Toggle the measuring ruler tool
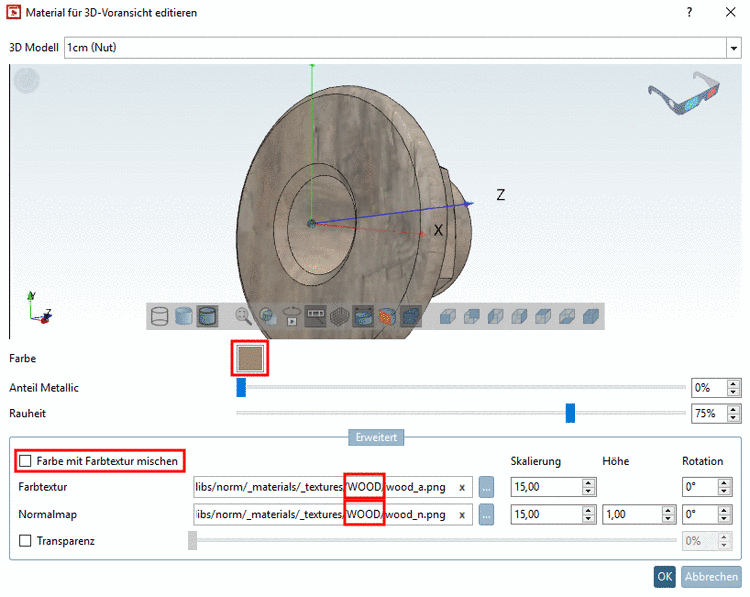750x597 pixels. [316, 316]
